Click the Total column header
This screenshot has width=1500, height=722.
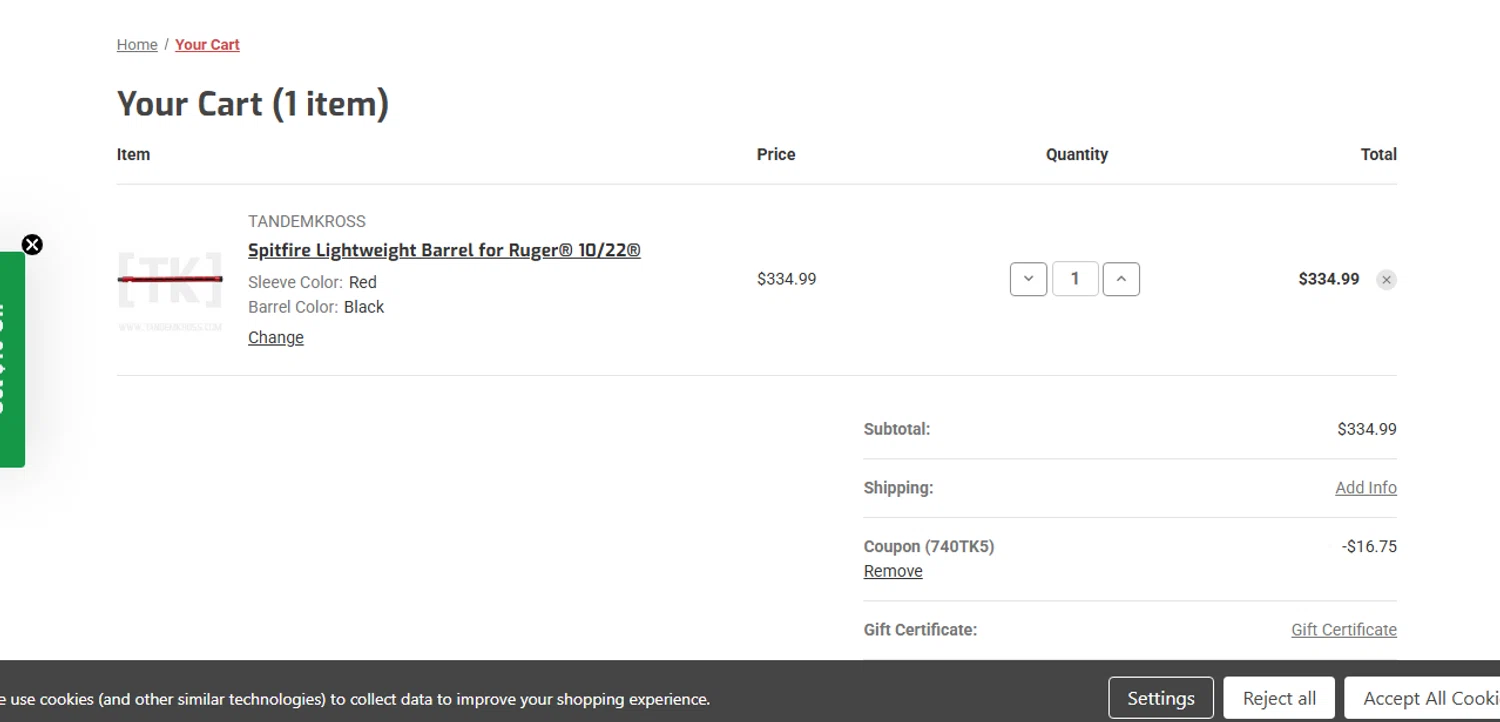coord(1379,155)
